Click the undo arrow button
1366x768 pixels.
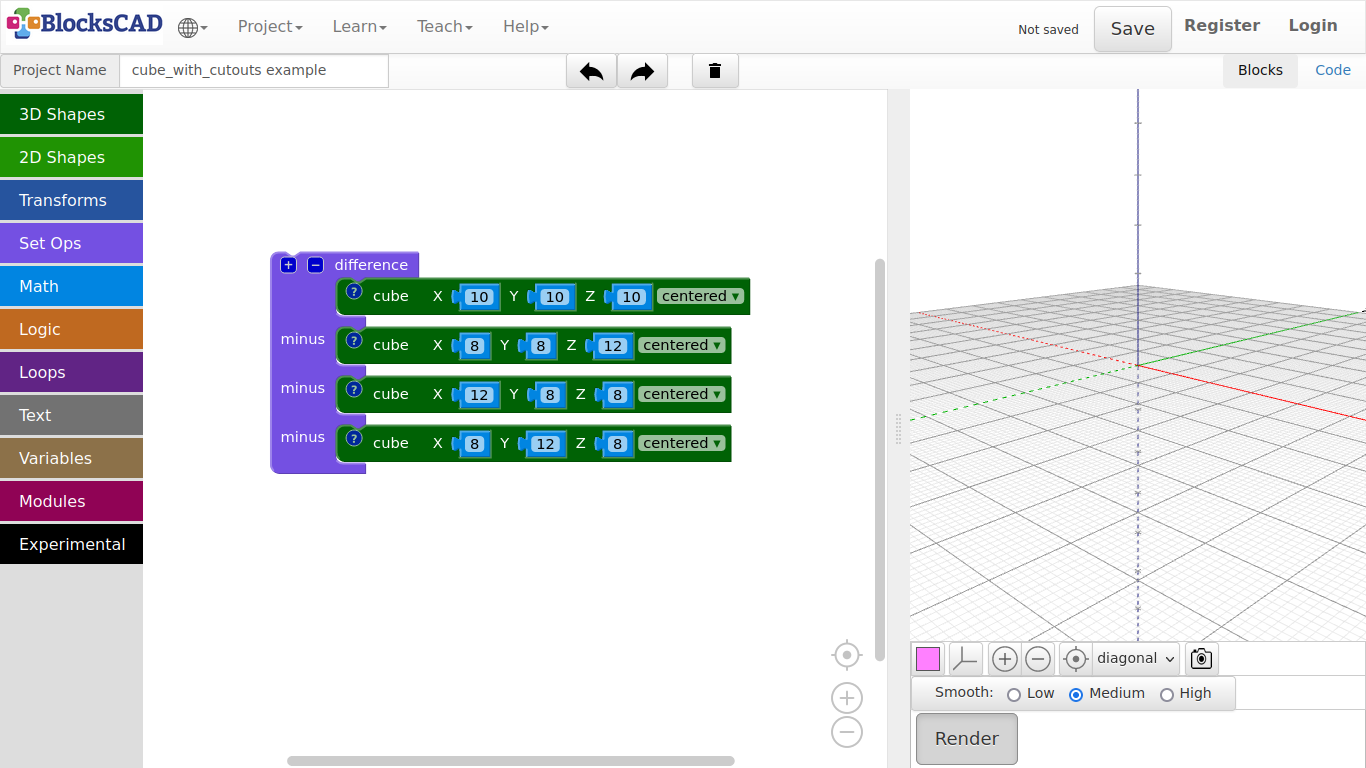[591, 71]
